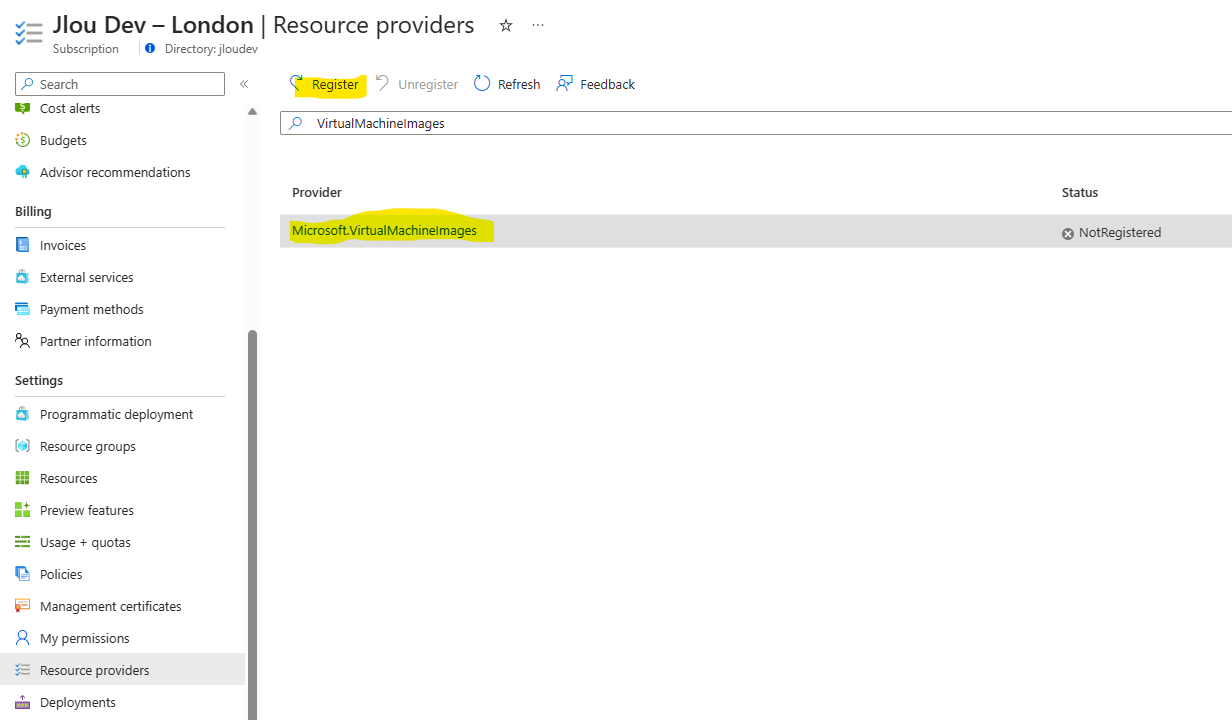Click the Cost alerts dollar icon
Image resolution: width=1232 pixels, height=720 pixels.
pyautogui.click(x=23, y=108)
